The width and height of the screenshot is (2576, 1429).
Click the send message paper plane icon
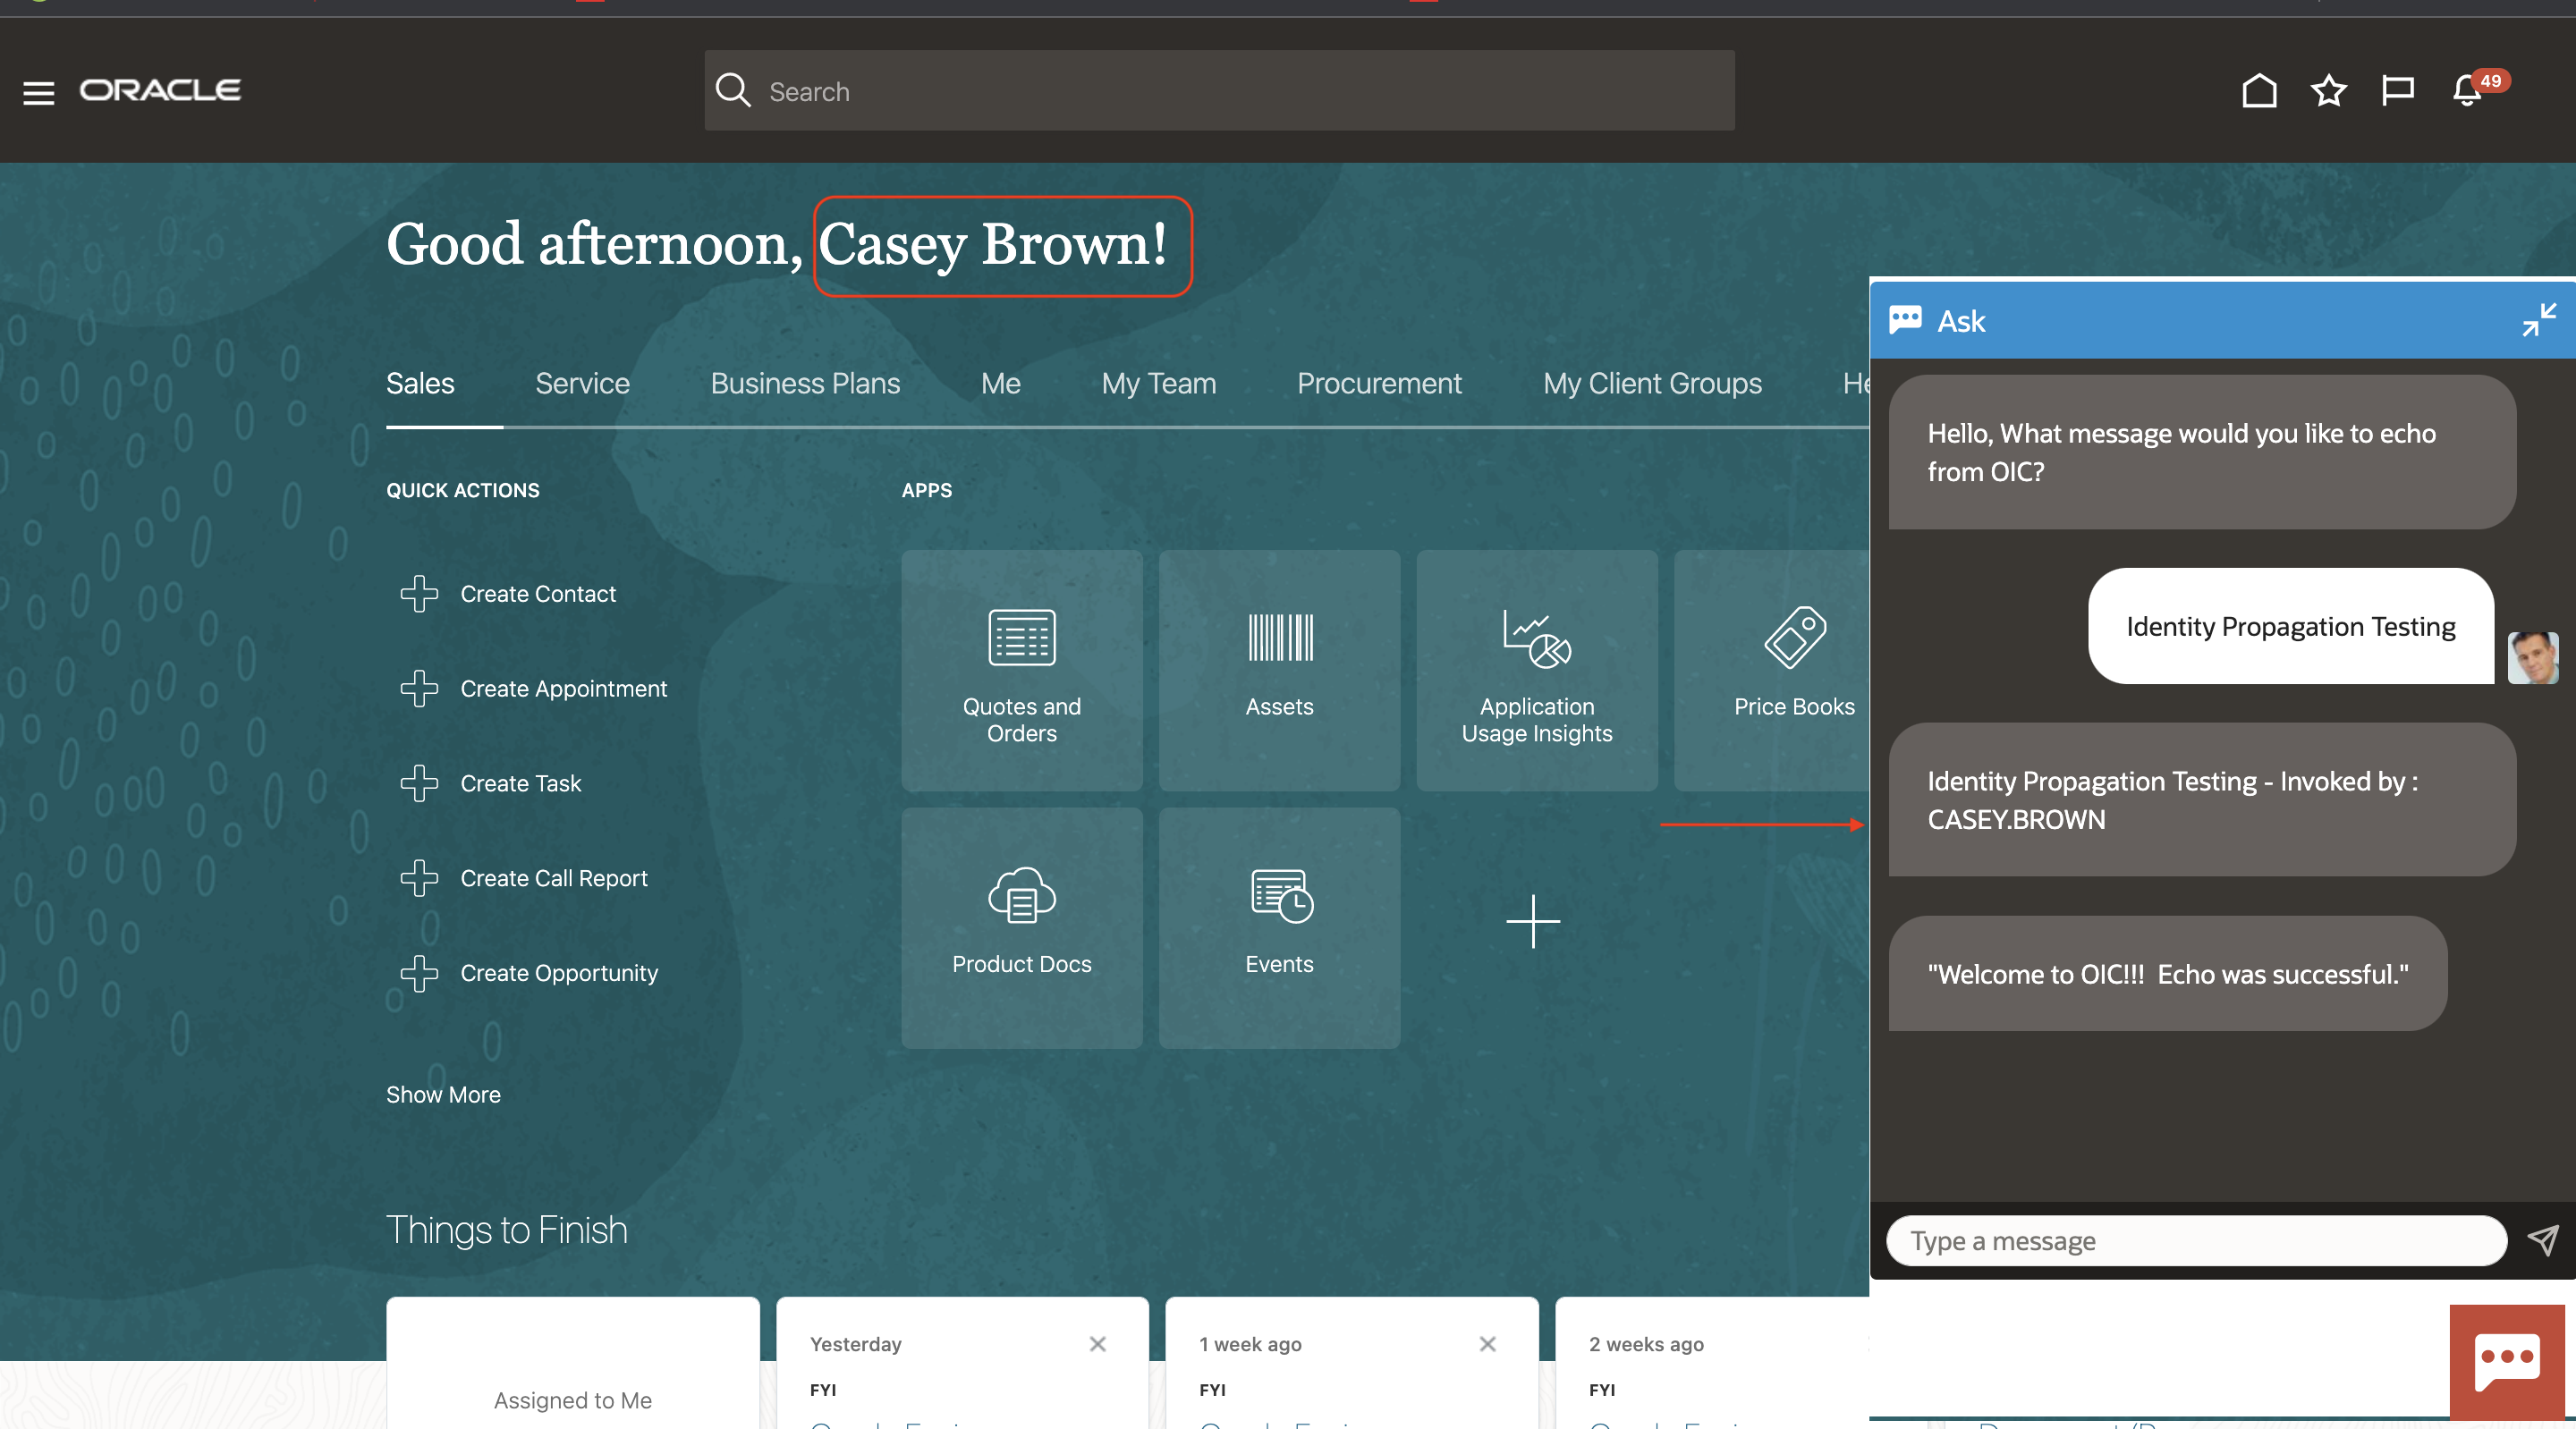(2543, 1240)
